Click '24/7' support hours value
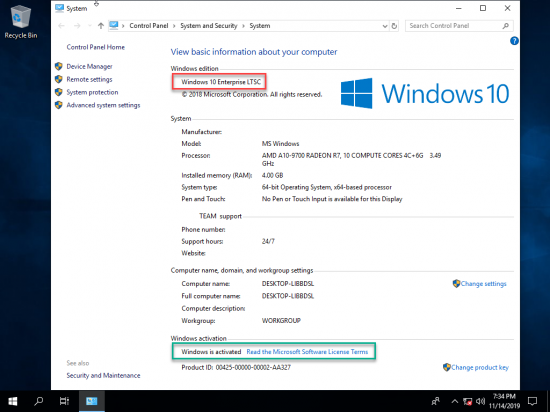The height and width of the screenshot is (412, 550). point(268,241)
